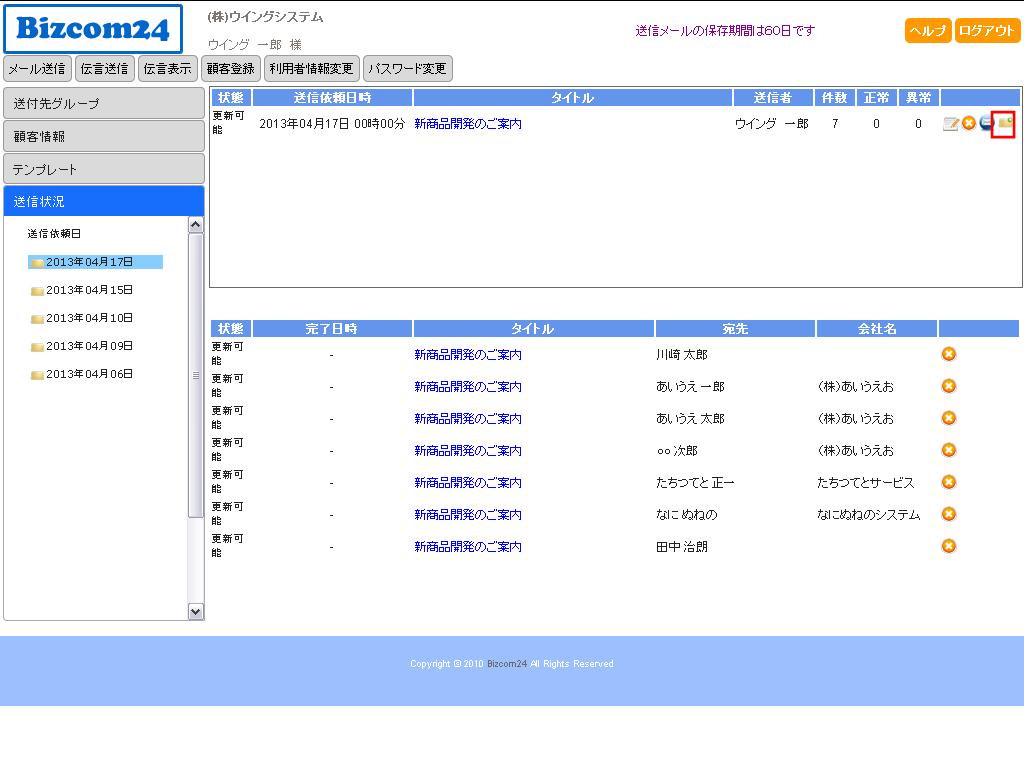The image size is (1024, 768).
Task: Cancel delivery to あいうえ 一郎
Action: 949,386
